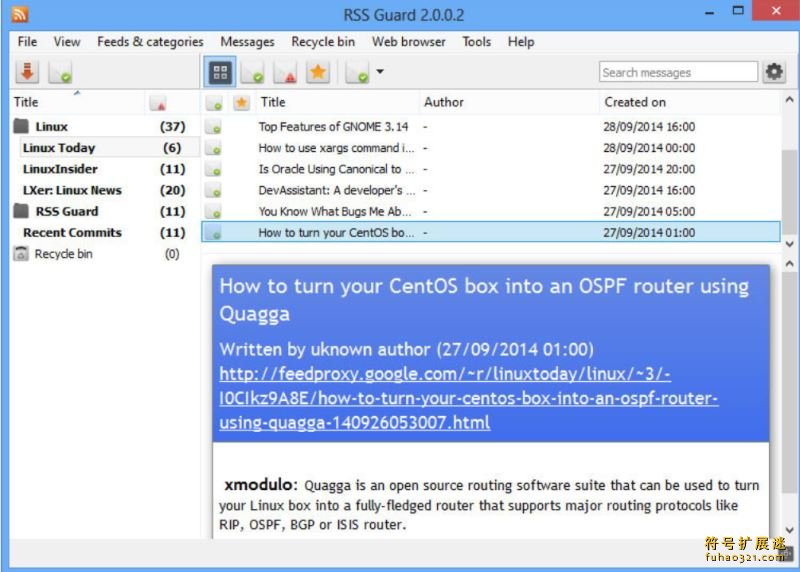Open message You Know What Bugs Me Ab
This screenshot has height=572, width=800.
(335, 212)
